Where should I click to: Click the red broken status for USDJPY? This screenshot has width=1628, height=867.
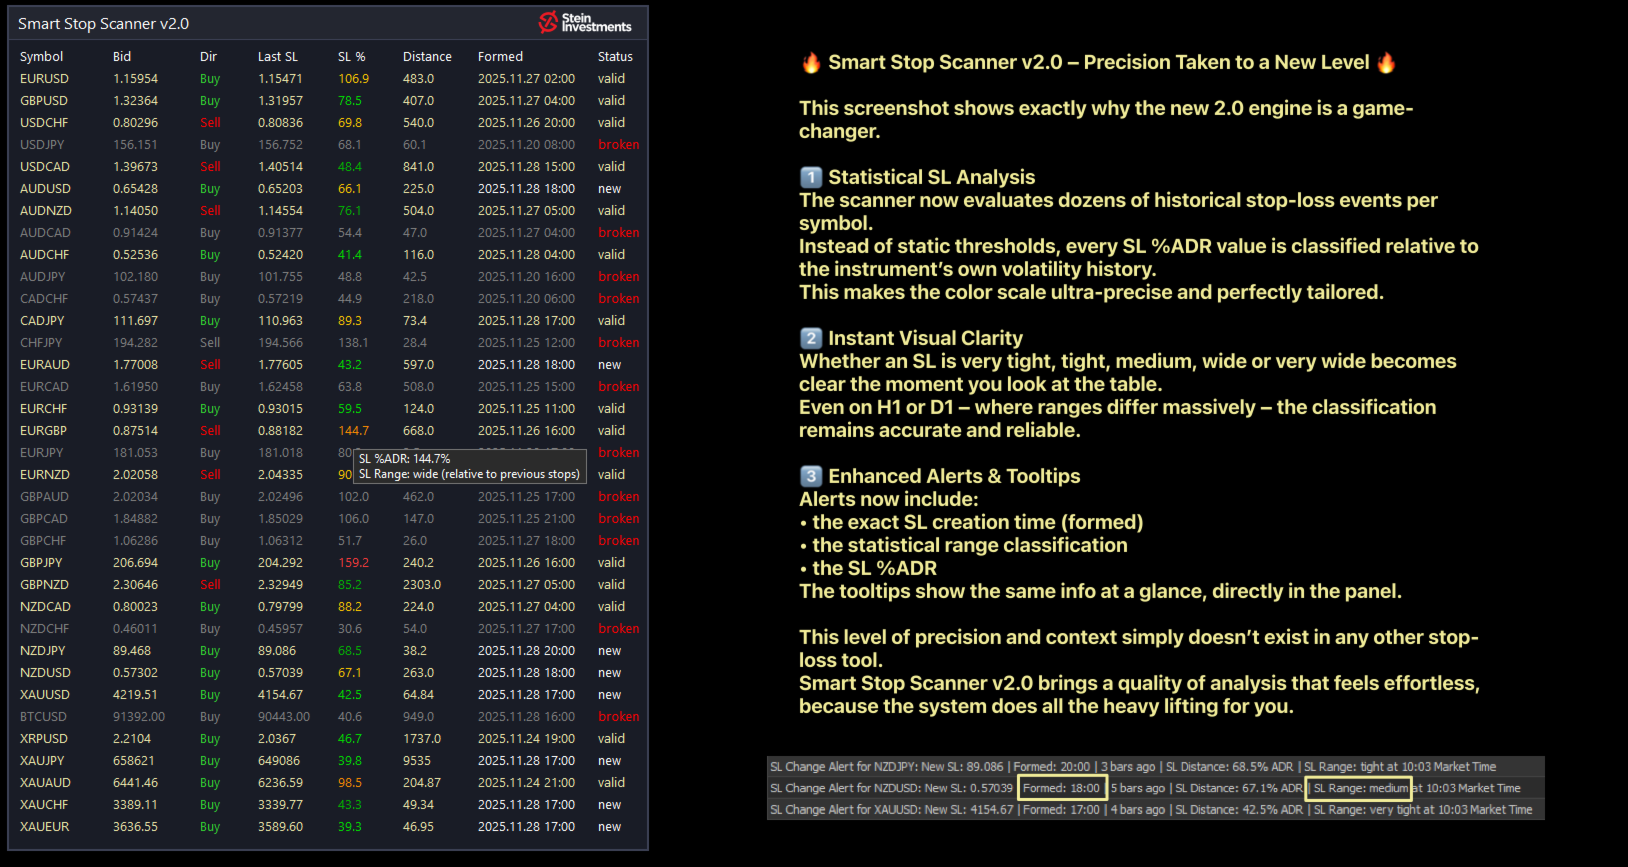618,145
